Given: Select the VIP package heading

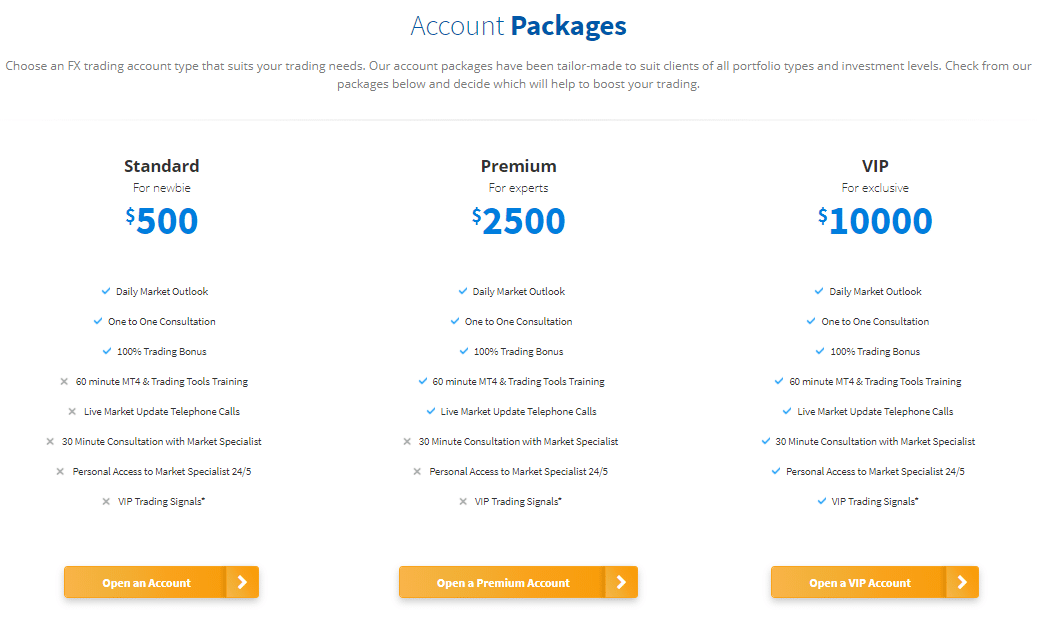Looking at the screenshot, I should (x=875, y=165).
